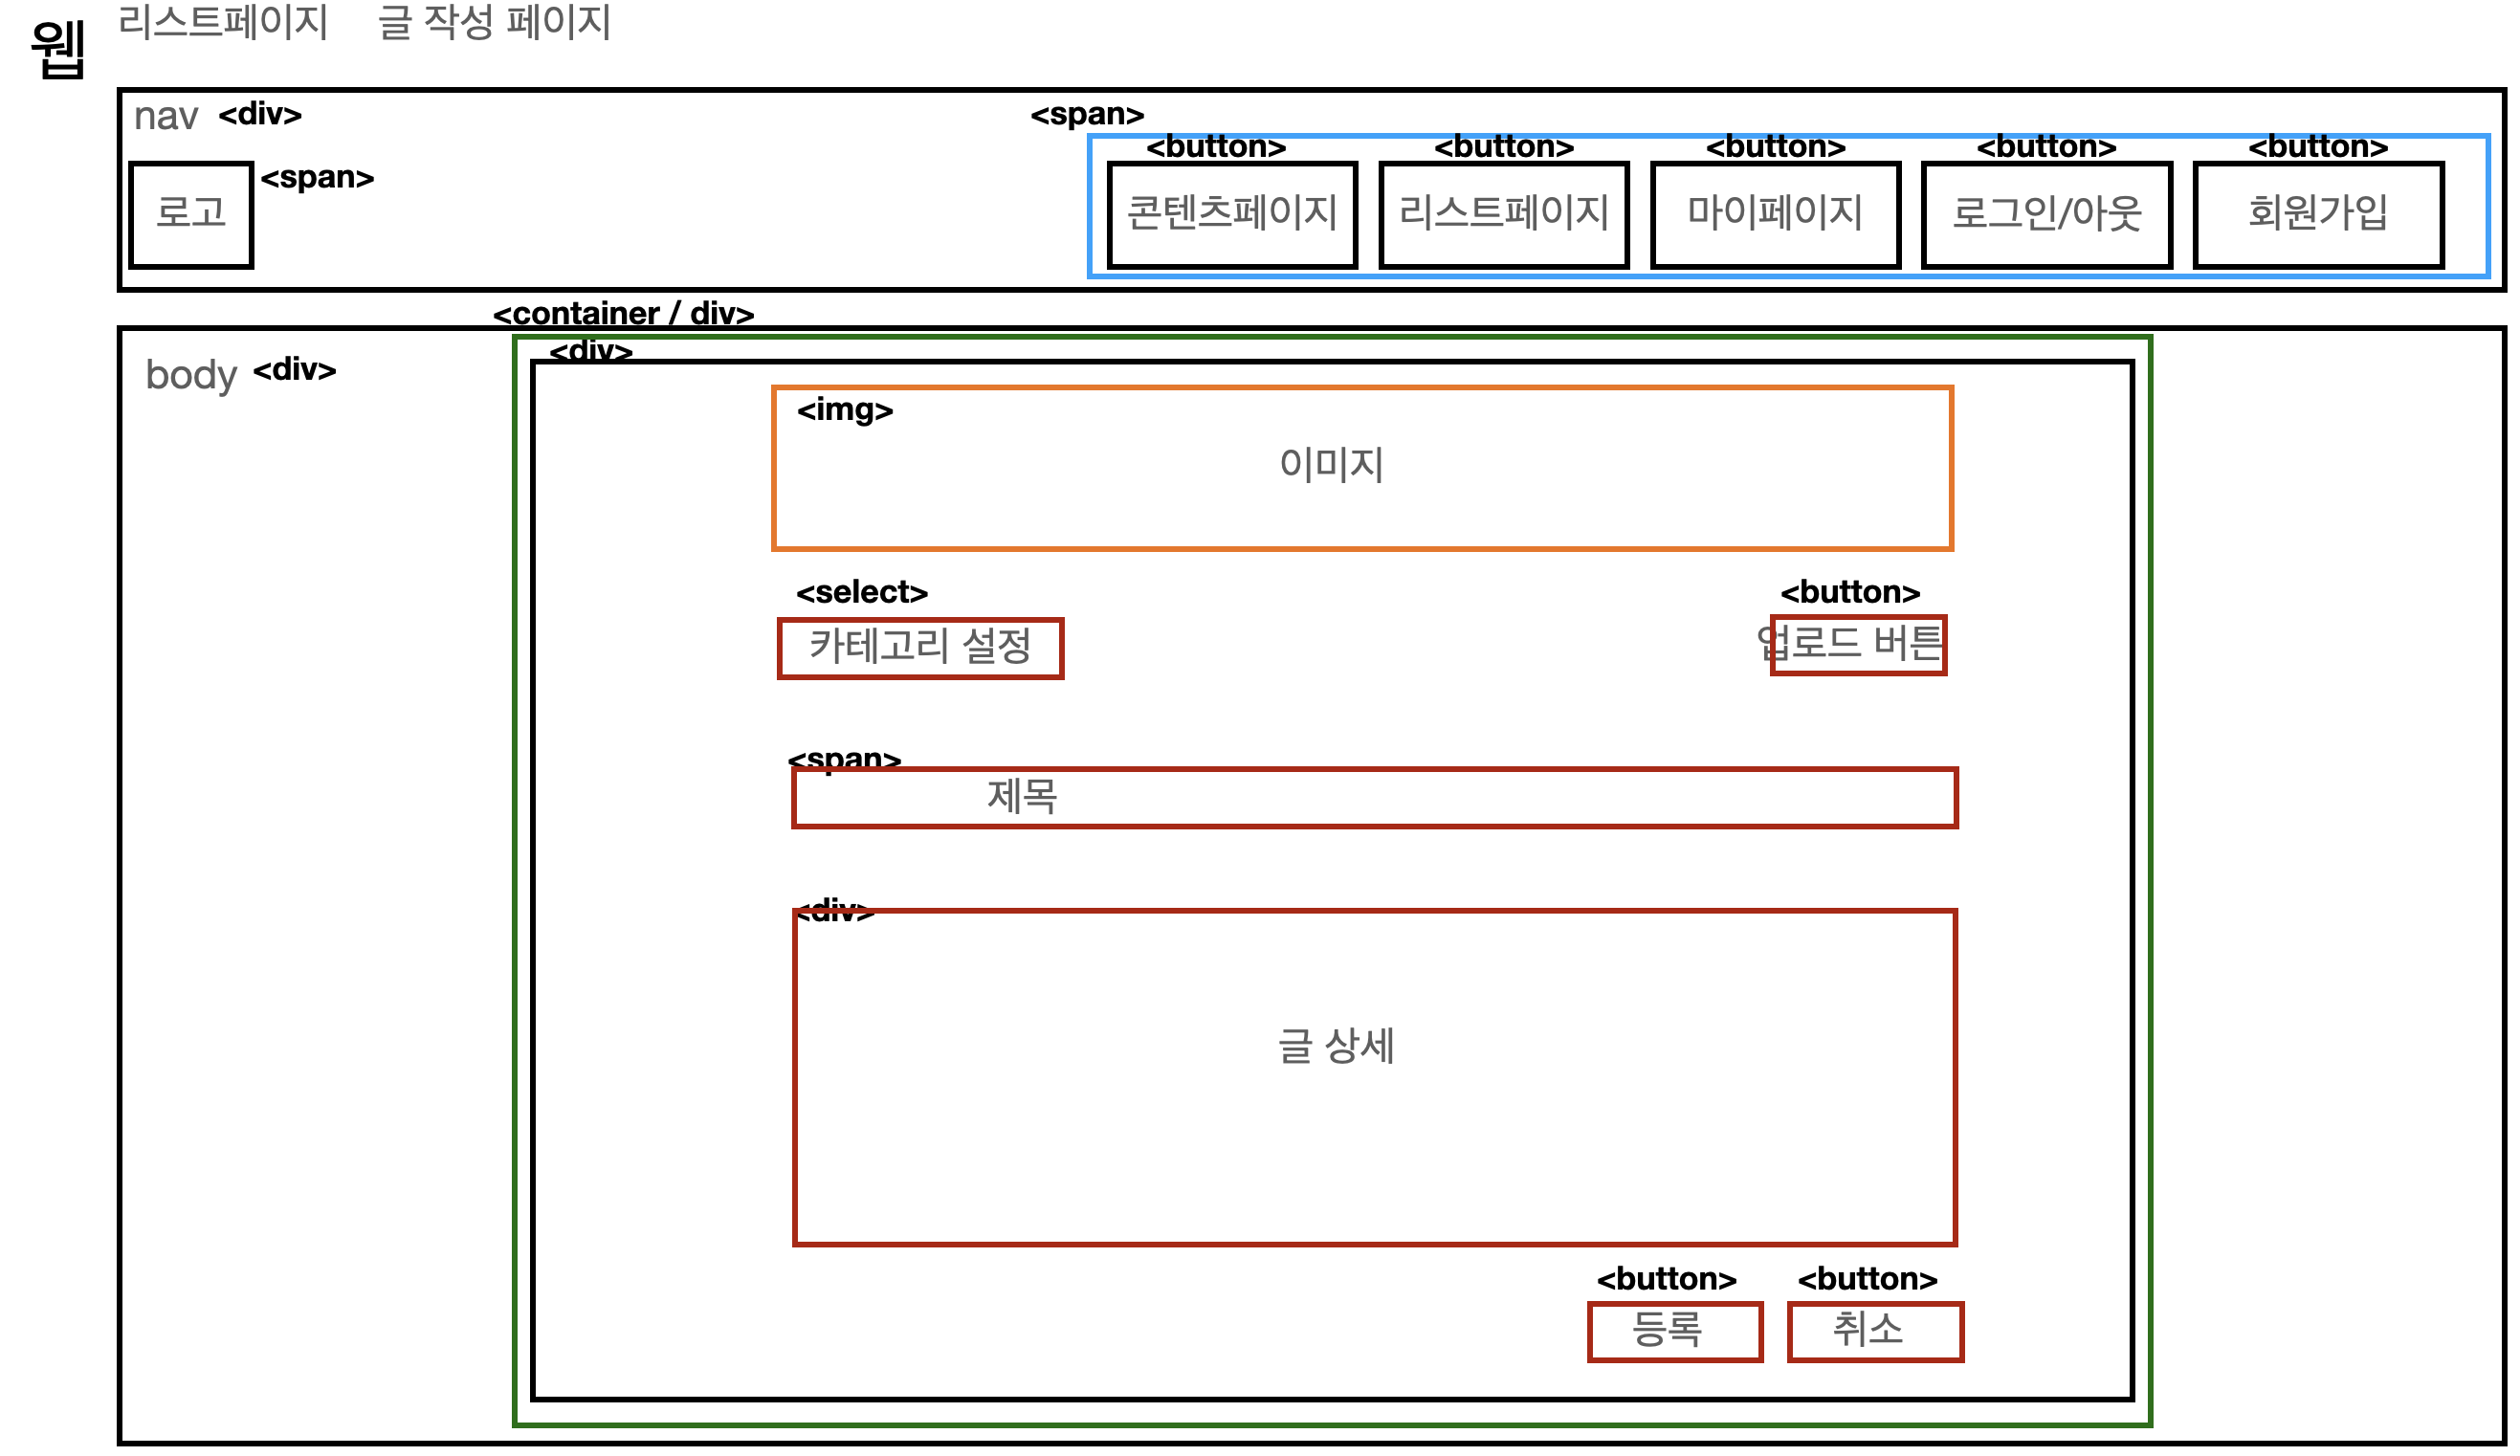The width and height of the screenshot is (2520, 1456).
Task: Click into the 제목 field
Action: point(1375,798)
